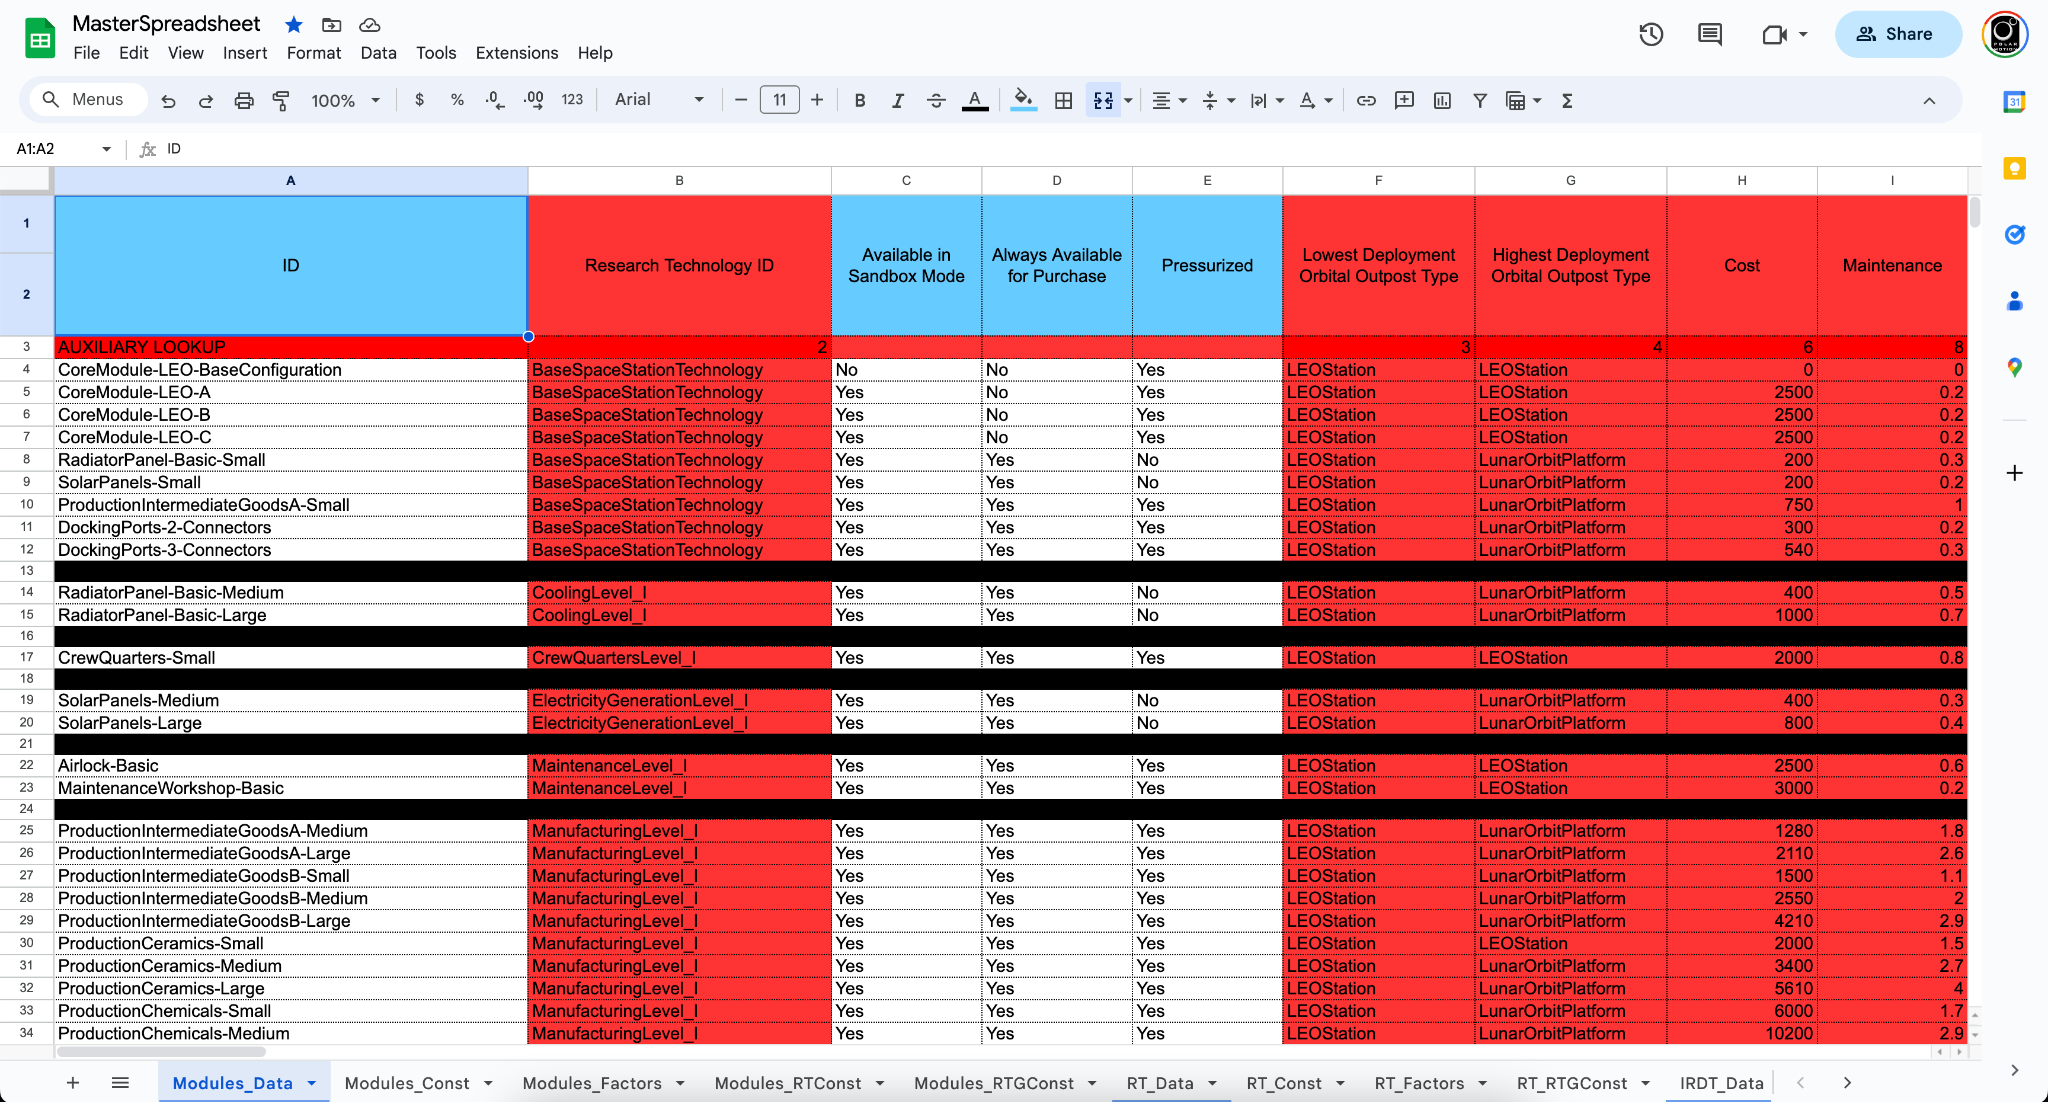Toggle strikethrough formatting

coord(936,100)
